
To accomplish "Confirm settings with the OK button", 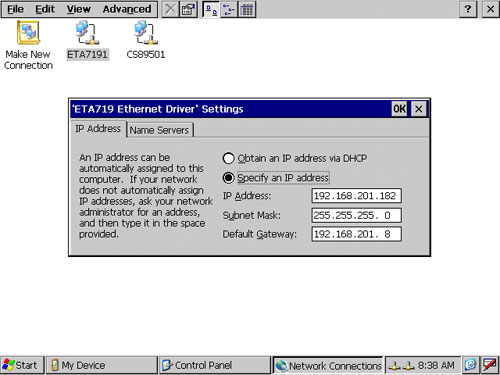I will (x=399, y=109).
